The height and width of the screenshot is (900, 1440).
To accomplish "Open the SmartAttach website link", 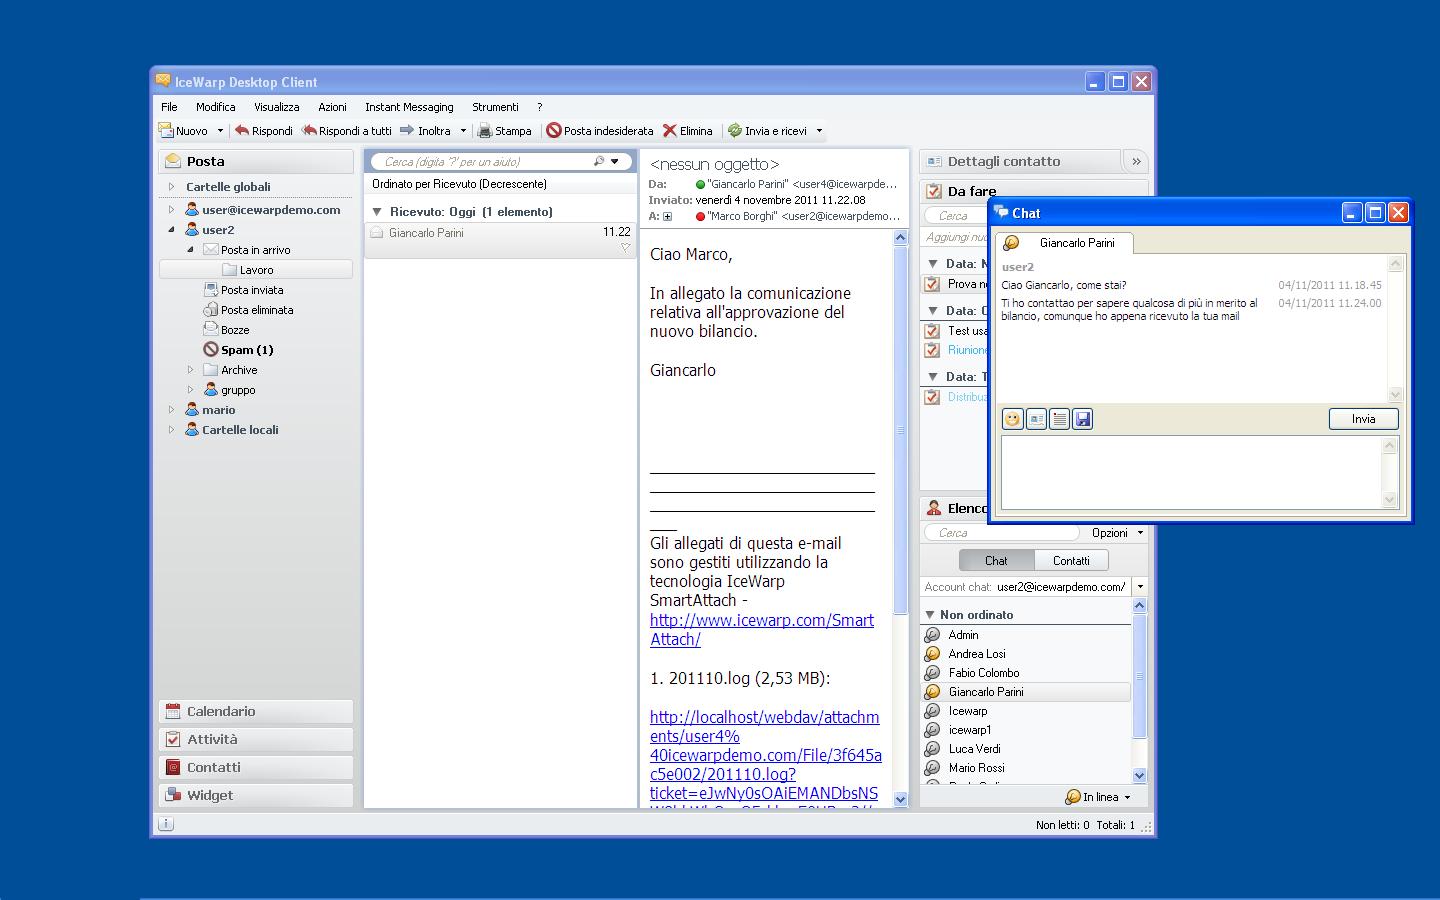I will tap(762, 629).
